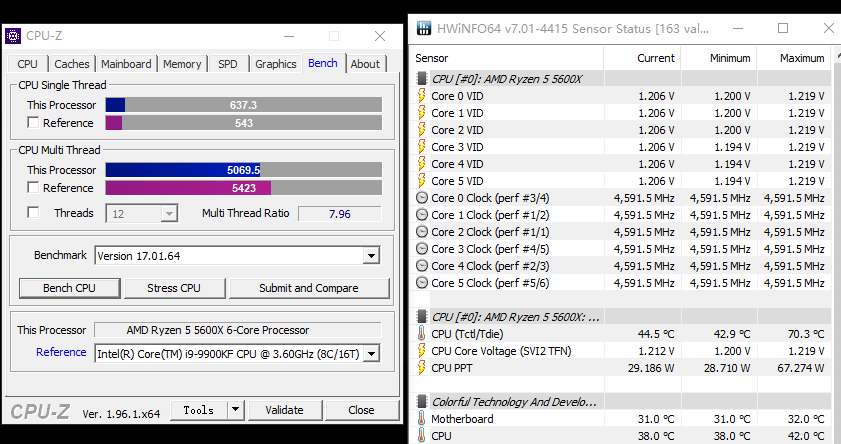Click the Validate button

click(x=284, y=410)
